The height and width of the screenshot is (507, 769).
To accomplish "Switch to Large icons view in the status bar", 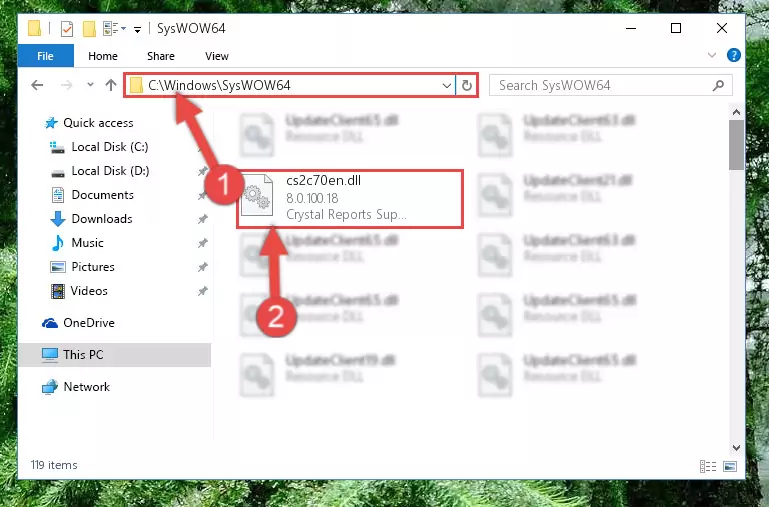I will [x=730, y=466].
